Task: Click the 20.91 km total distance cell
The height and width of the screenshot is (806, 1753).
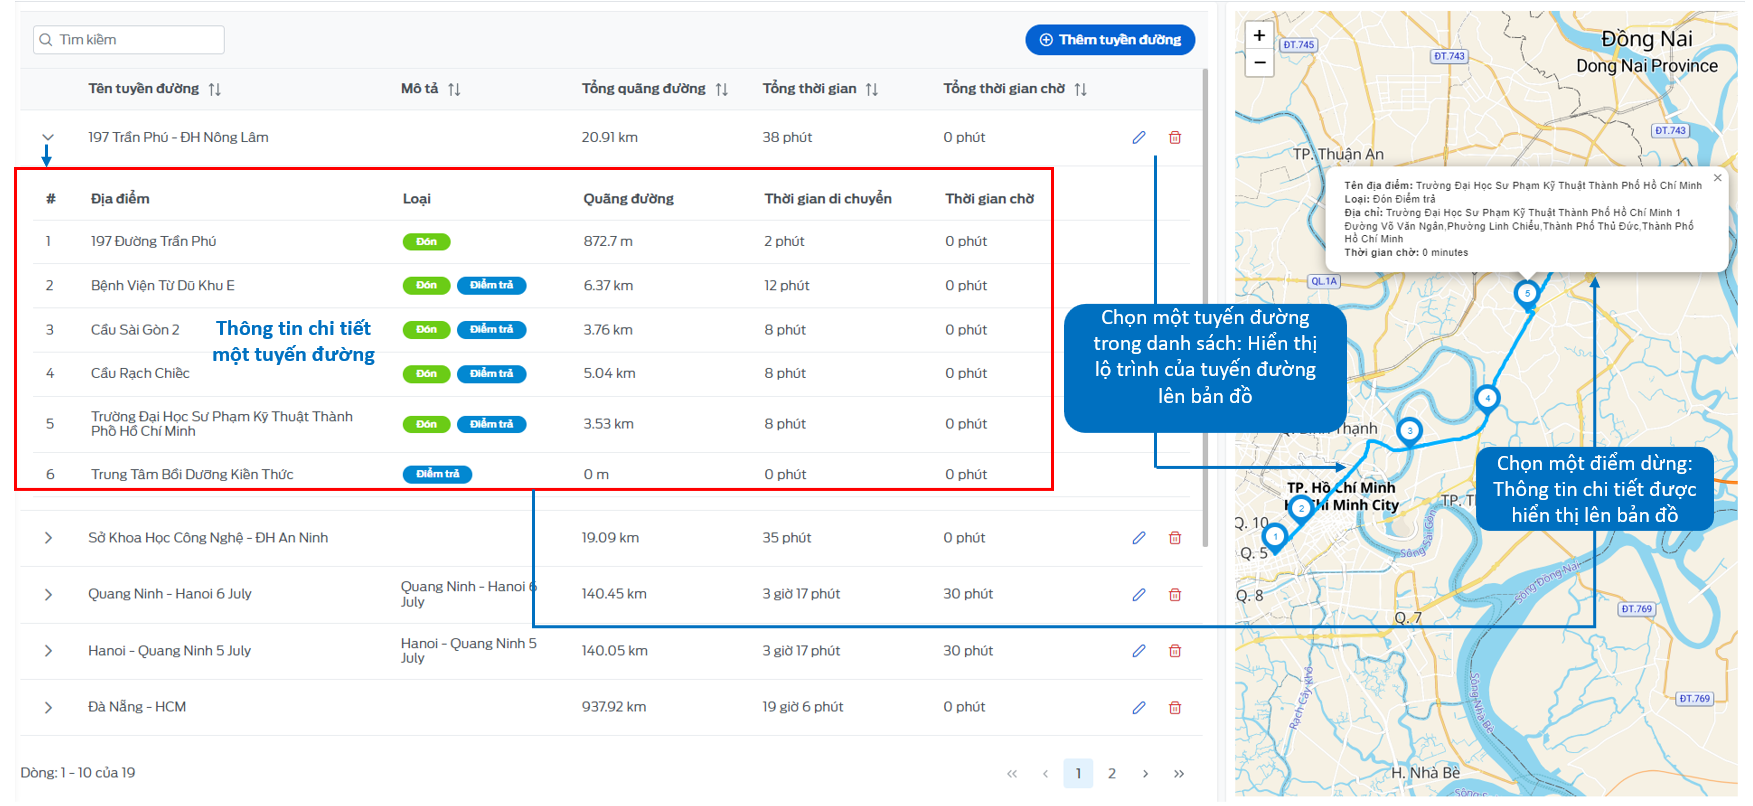Action: 610,137
